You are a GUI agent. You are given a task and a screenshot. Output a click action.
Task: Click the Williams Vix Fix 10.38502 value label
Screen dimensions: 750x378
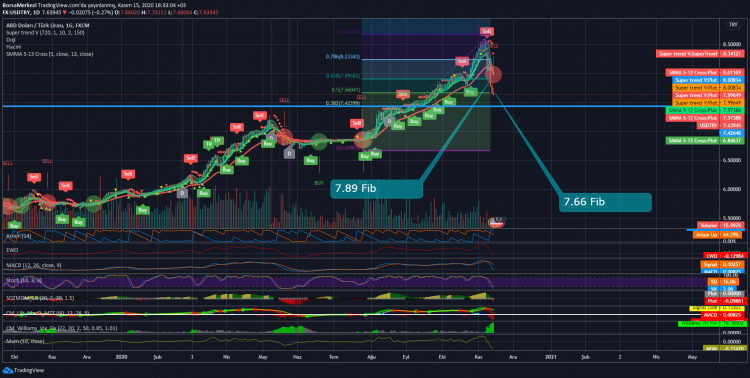click(711, 323)
